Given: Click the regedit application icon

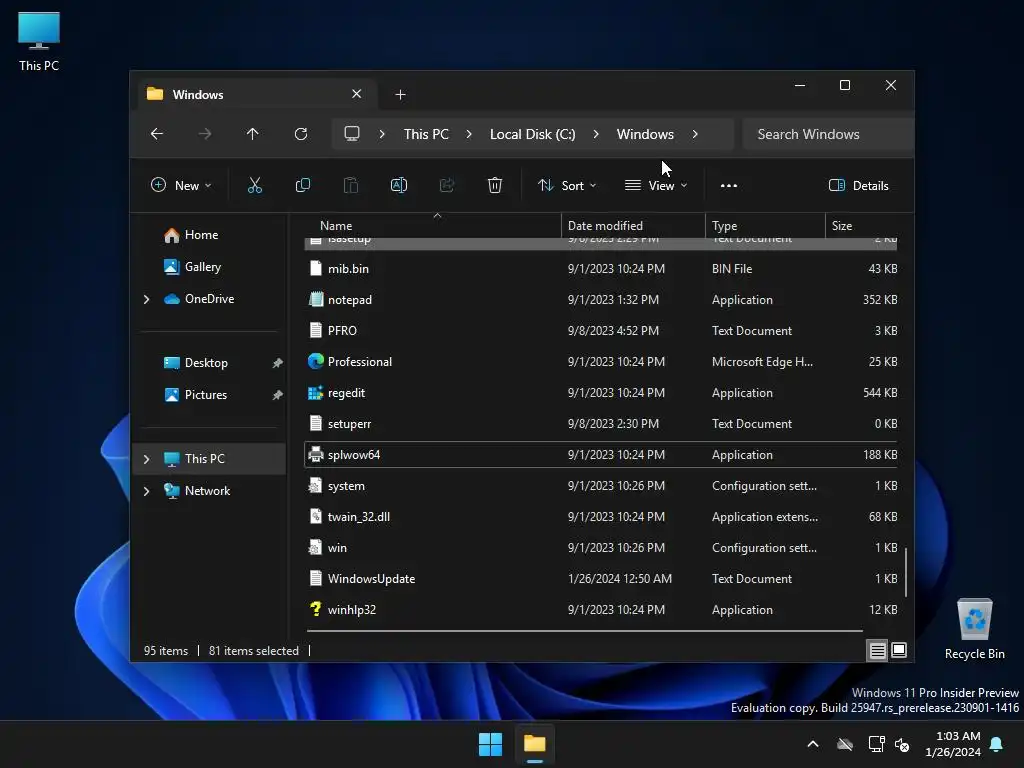Looking at the screenshot, I should point(316,392).
